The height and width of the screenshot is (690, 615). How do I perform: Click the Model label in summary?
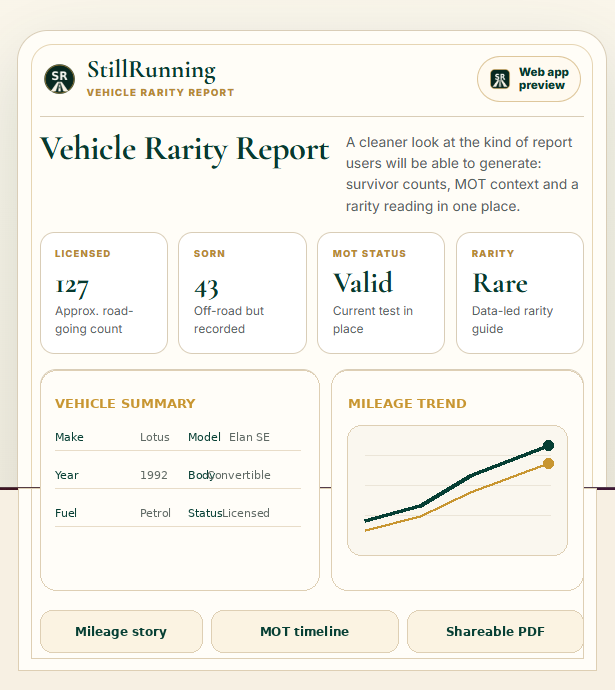point(205,437)
